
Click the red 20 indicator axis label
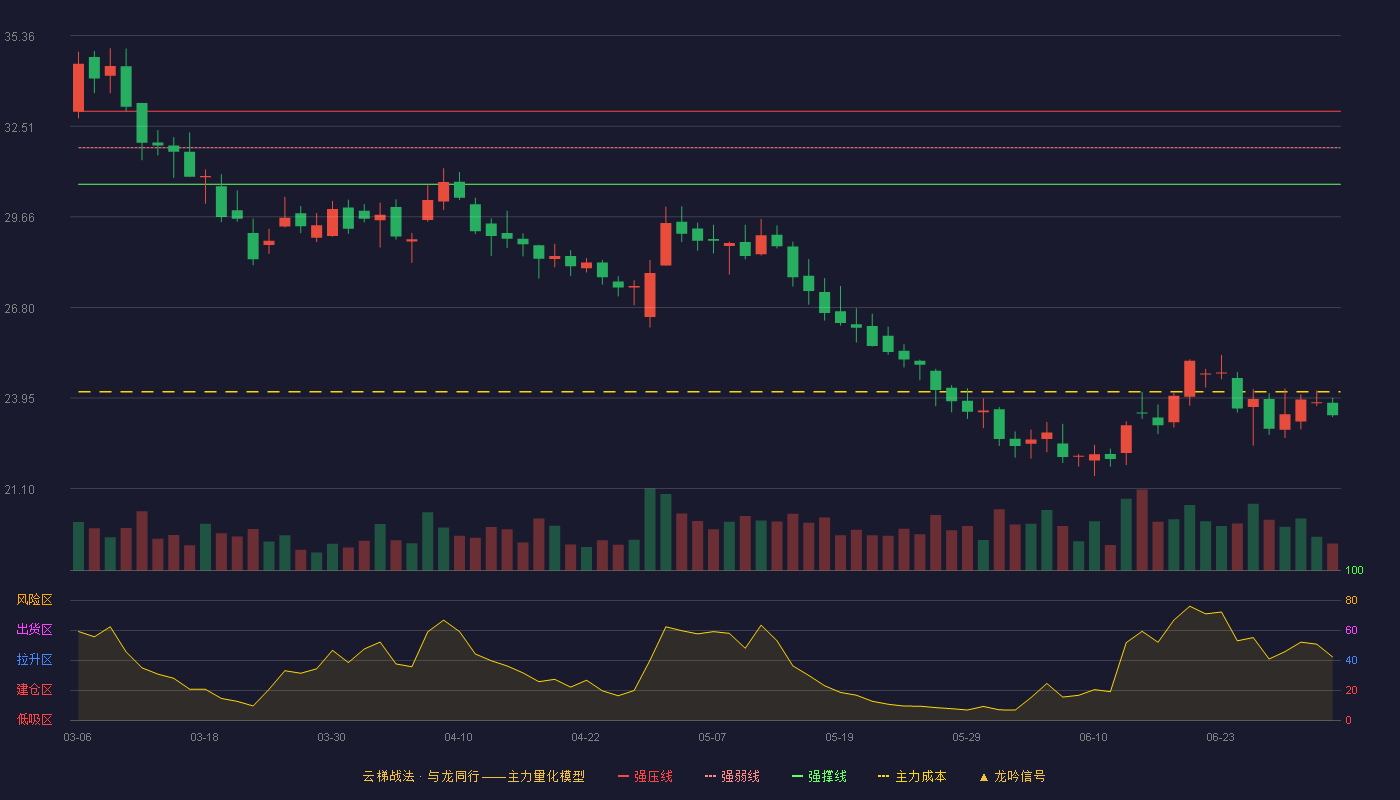point(1351,690)
